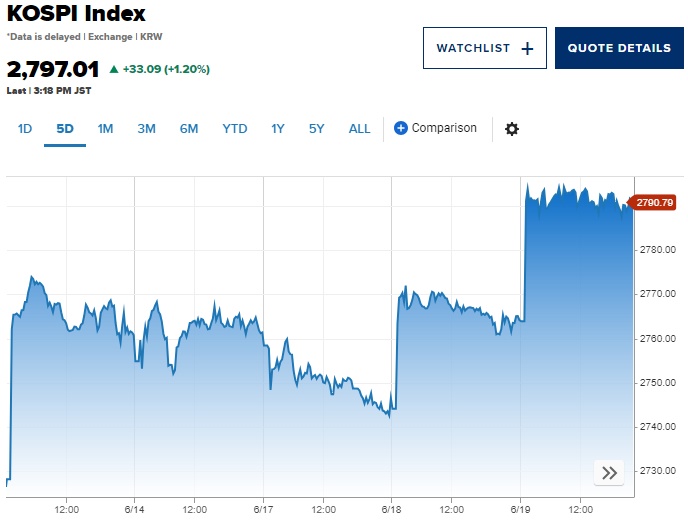Click the KOSPI Index title
Image resolution: width=688 pixels, height=522 pixels.
[x=76, y=14]
